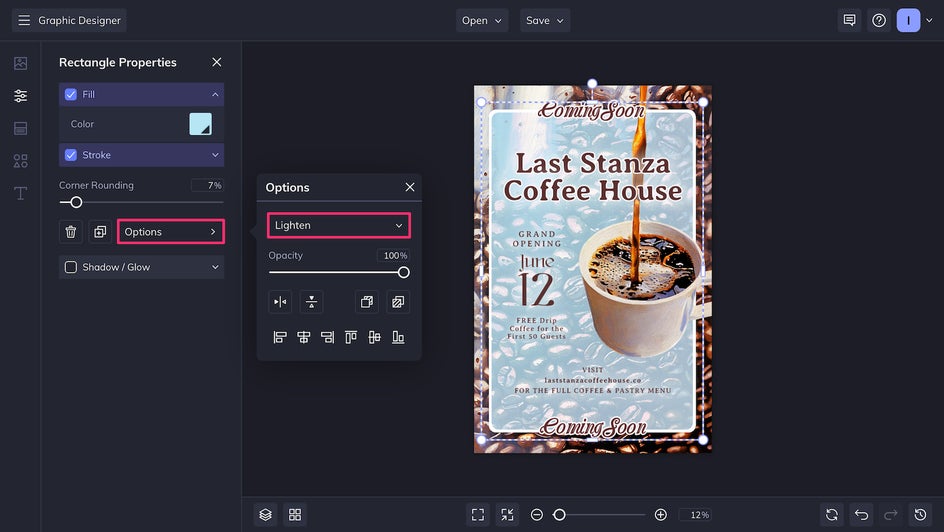944x532 pixels.
Task: Delete the rectangle with trash icon
Action: click(70, 232)
